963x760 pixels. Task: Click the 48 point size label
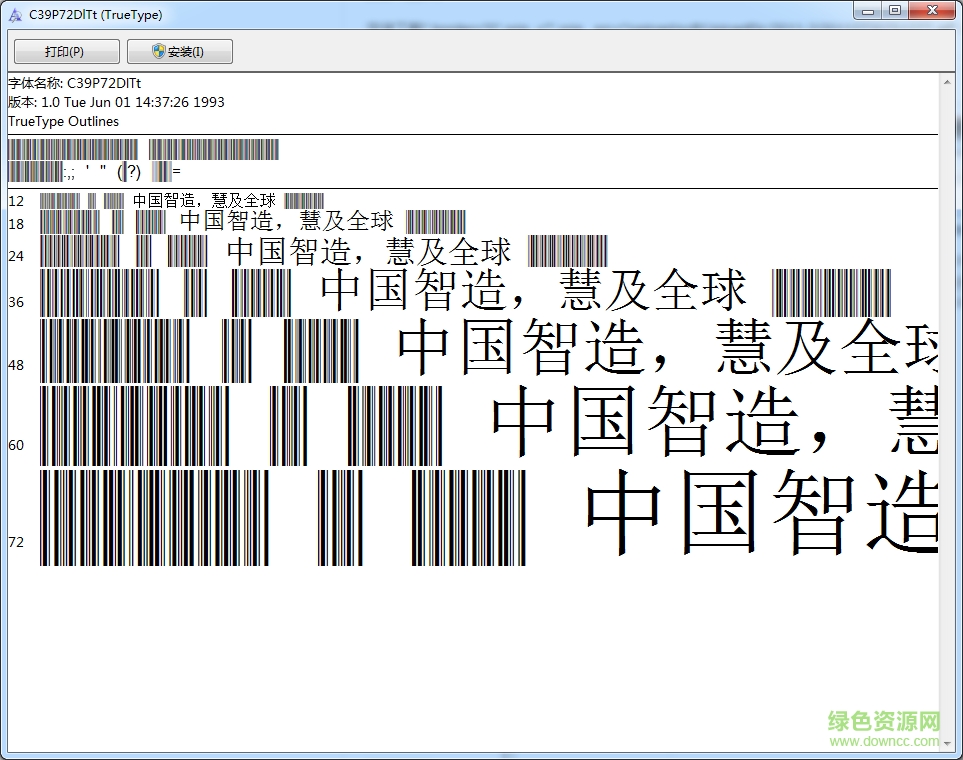16,365
